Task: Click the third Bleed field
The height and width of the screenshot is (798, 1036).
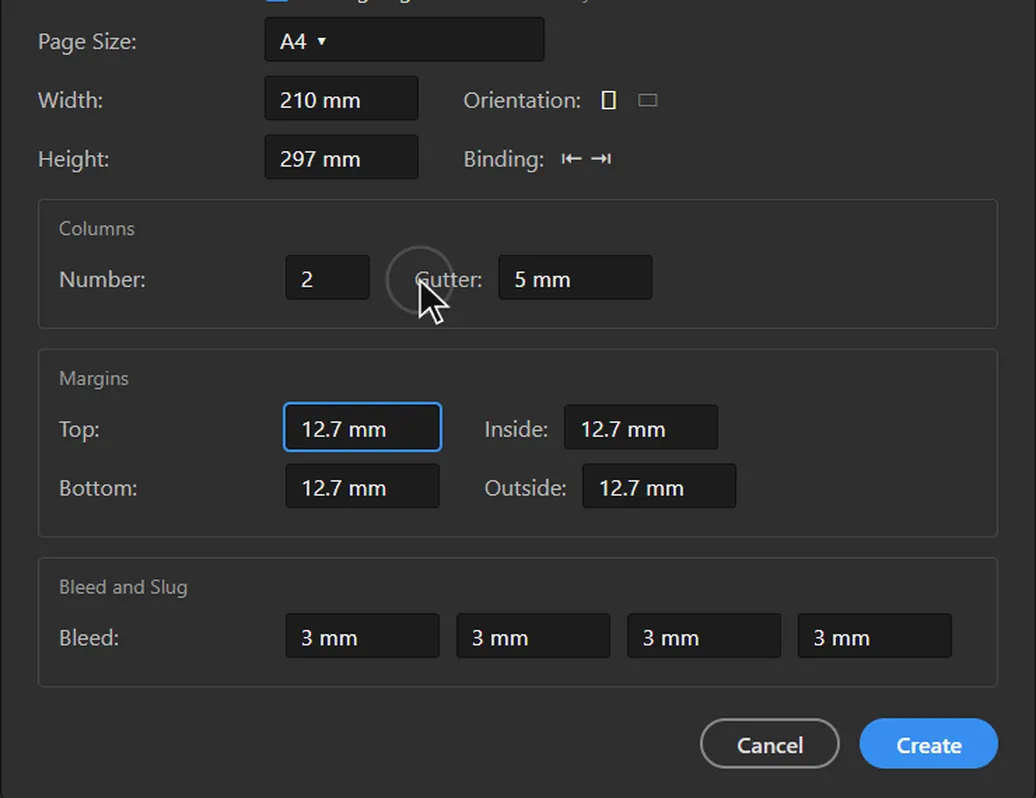Action: (x=704, y=637)
